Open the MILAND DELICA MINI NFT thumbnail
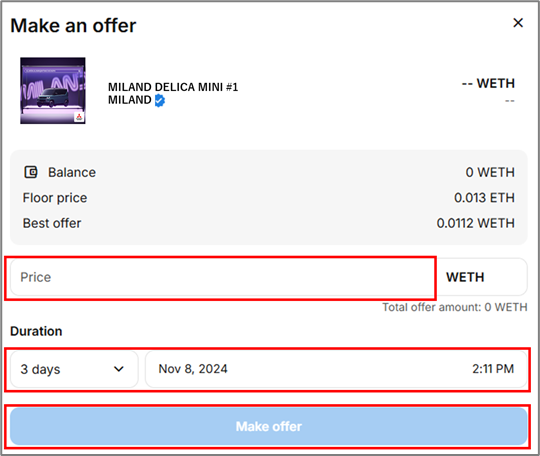This screenshot has height=456, width=540. coord(53,91)
